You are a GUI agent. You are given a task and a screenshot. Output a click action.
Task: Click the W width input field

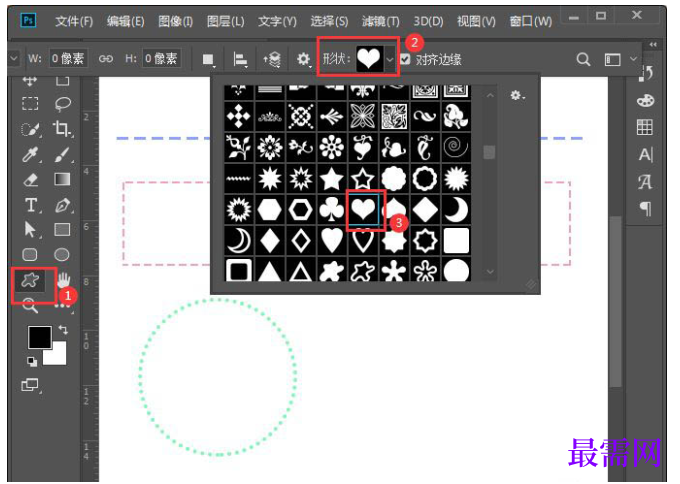[x=68, y=58]
